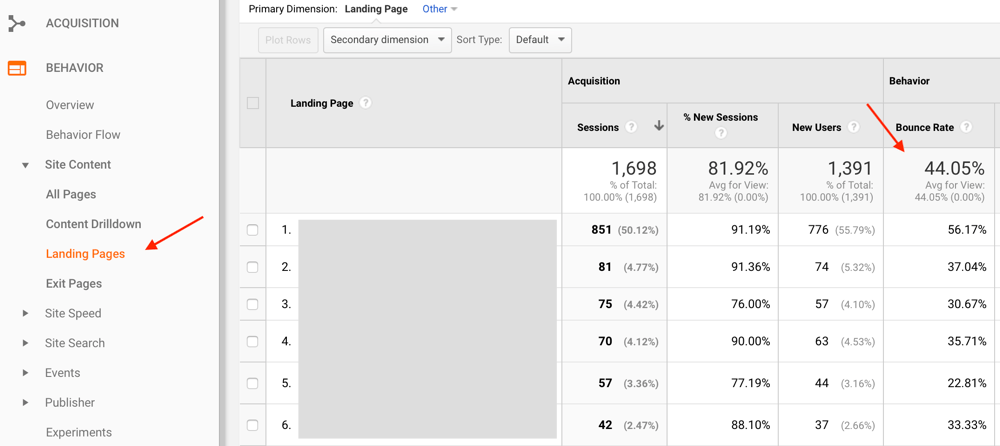Toggle the select-all checkbox in table header

(x=253, y=103)
